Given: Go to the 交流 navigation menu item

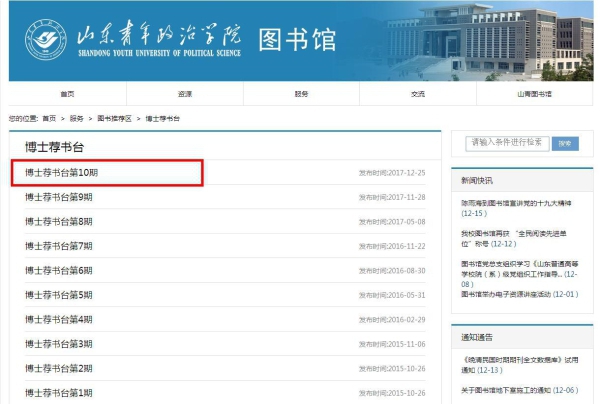Looking at the screenshot, I should [417, 94].
